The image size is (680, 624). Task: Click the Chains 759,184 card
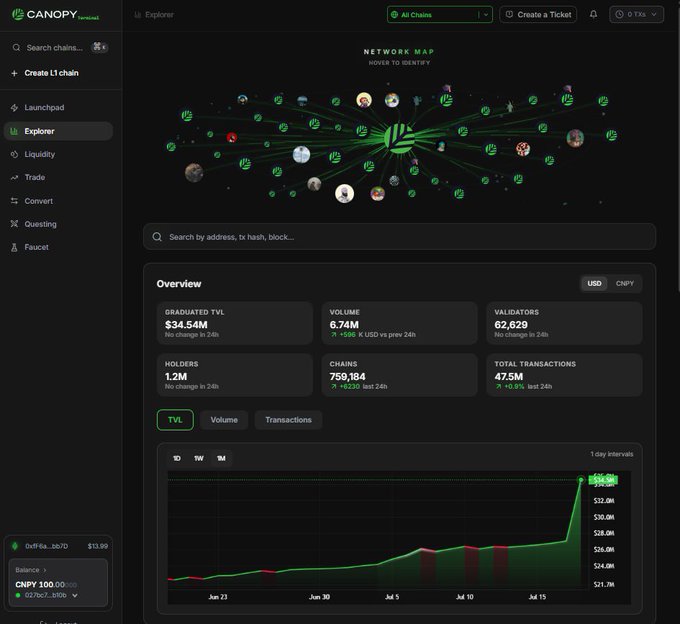399,375
